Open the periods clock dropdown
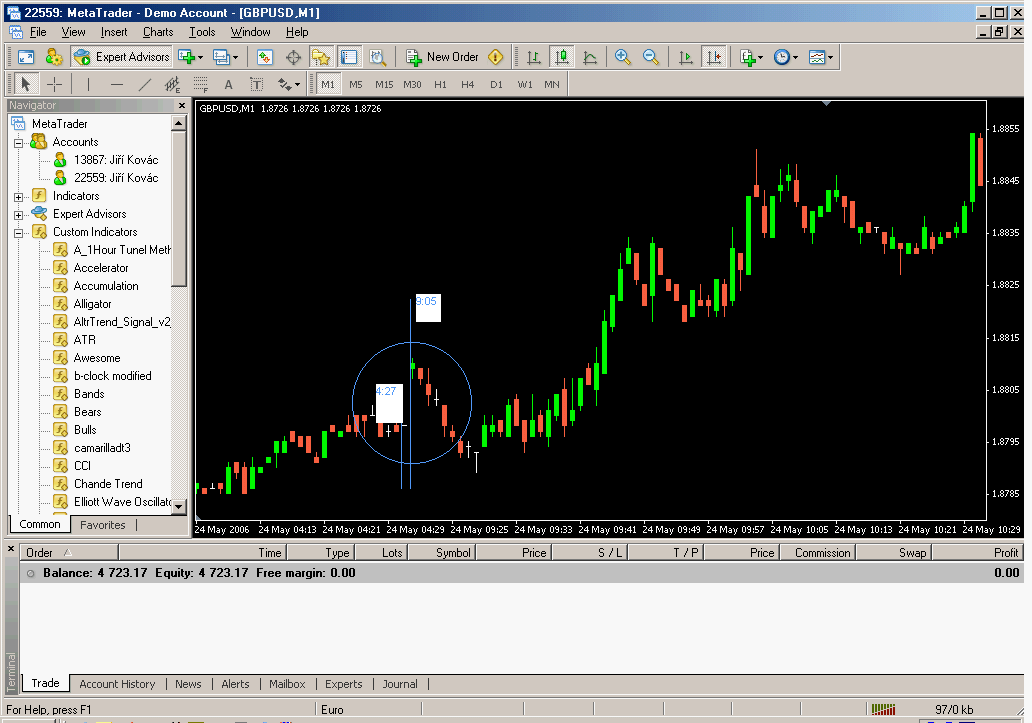Viewport: 1032px width, 723px height. [795, 57]
